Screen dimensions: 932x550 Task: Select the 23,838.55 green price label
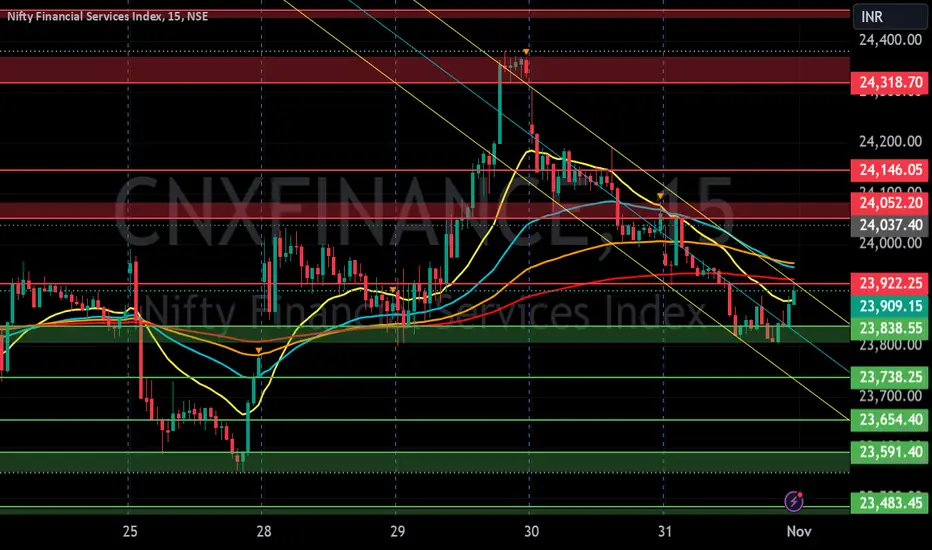click(889, 328)
